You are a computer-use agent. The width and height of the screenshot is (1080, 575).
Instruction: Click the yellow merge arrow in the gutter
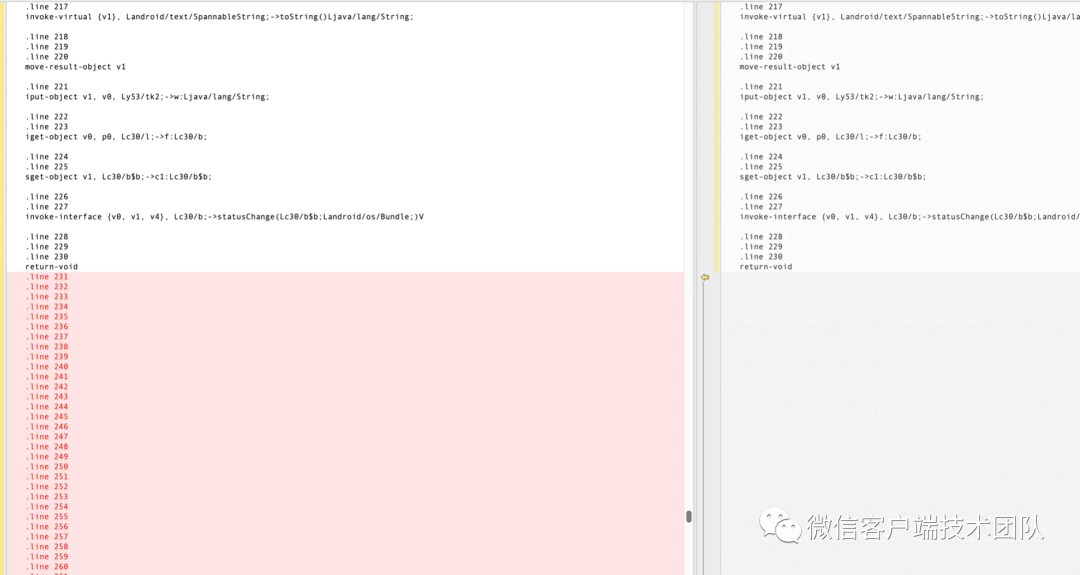[x=704, y=277]
